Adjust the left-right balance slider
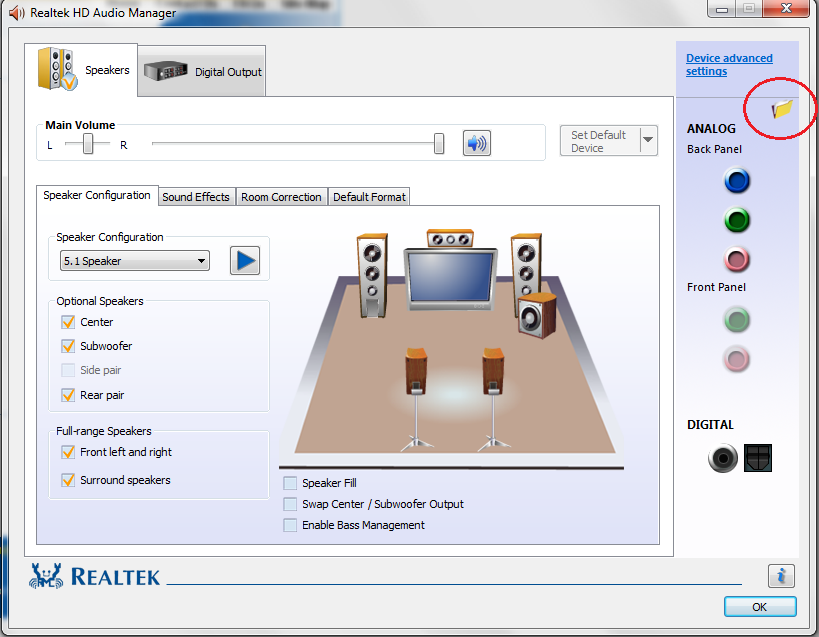819x637 pixels. [x=88, y=144]
